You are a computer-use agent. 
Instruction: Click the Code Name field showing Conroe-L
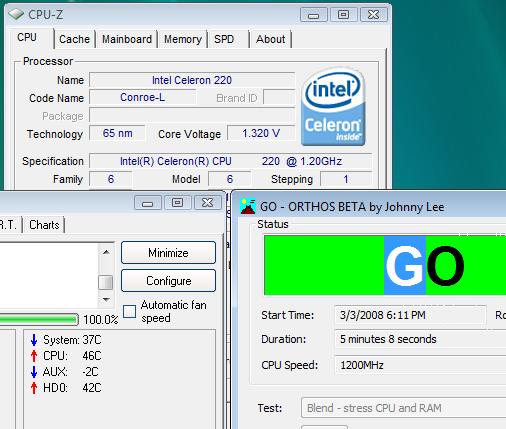click(x=142, y=97)
